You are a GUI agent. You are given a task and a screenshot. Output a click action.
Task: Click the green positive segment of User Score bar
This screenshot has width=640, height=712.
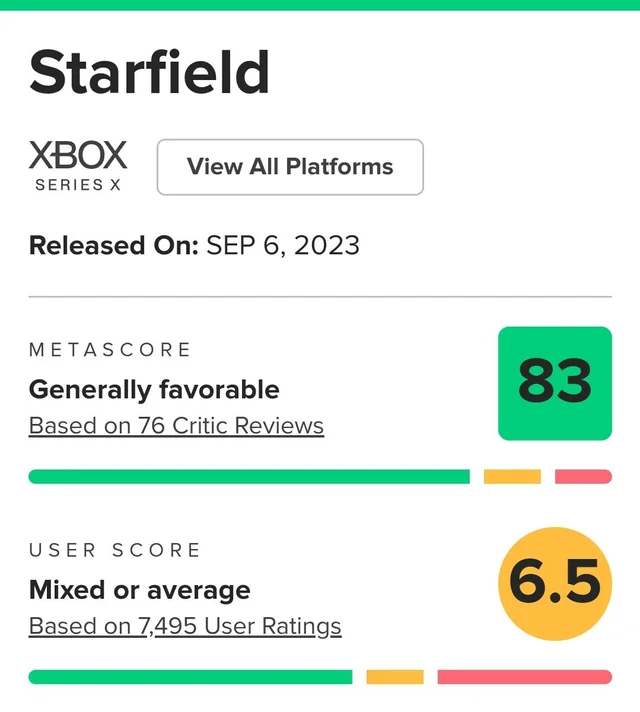click(x=190, y=677)
